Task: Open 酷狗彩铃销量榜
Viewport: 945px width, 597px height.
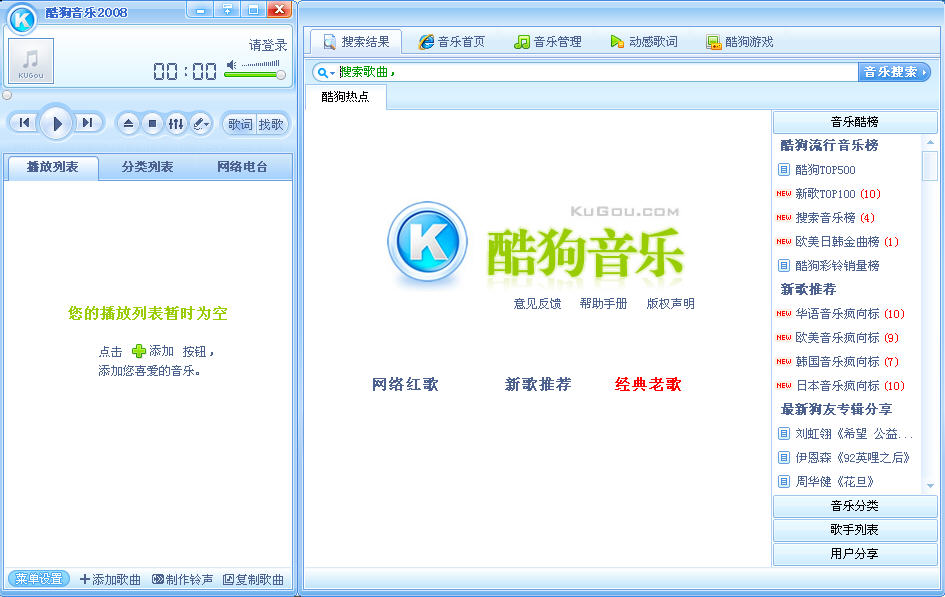Action: [838, 266]
